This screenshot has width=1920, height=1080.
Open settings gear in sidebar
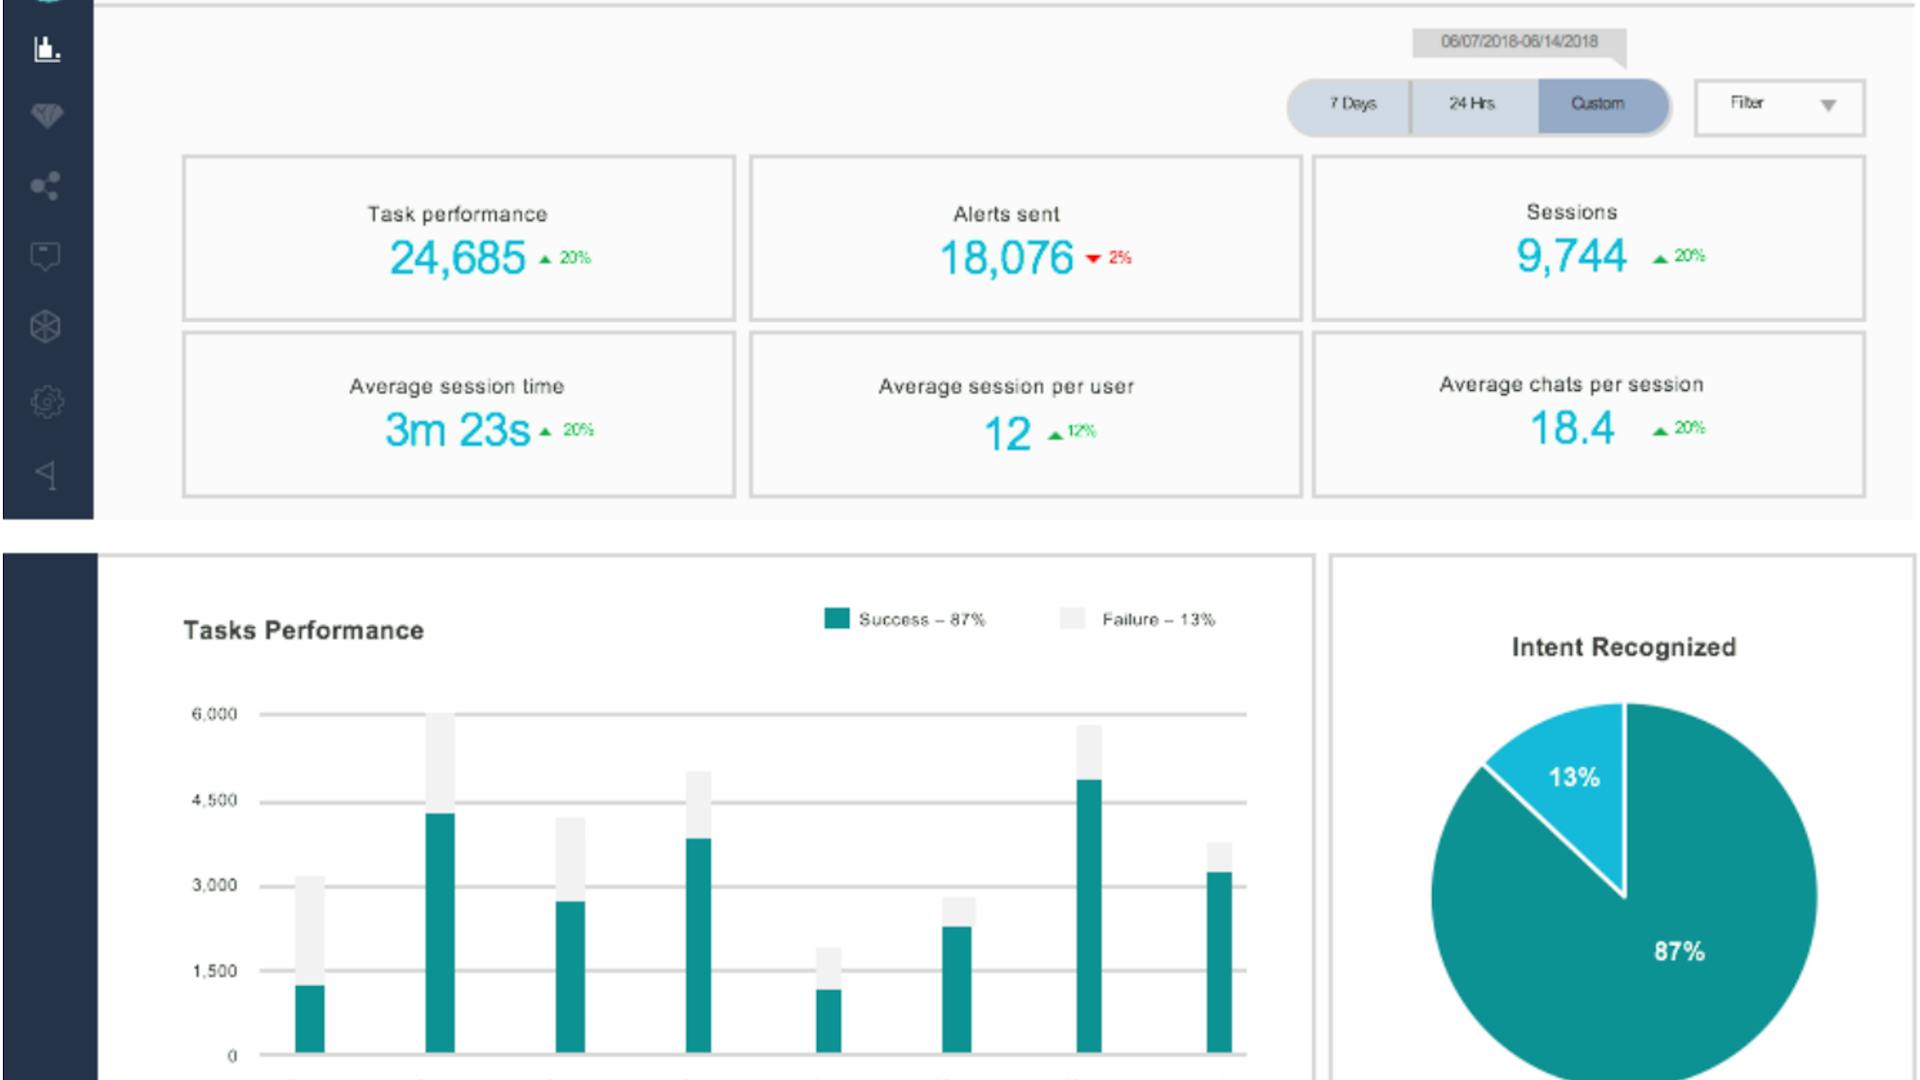pos(46,402)
